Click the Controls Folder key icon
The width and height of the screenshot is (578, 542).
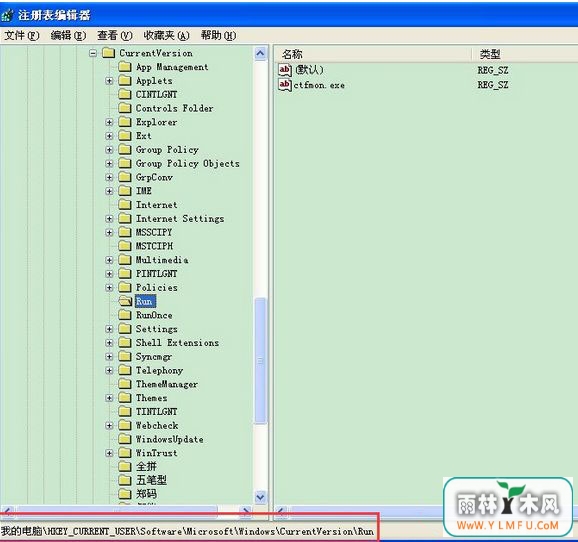pyautogui.click(x=125, y=108)
